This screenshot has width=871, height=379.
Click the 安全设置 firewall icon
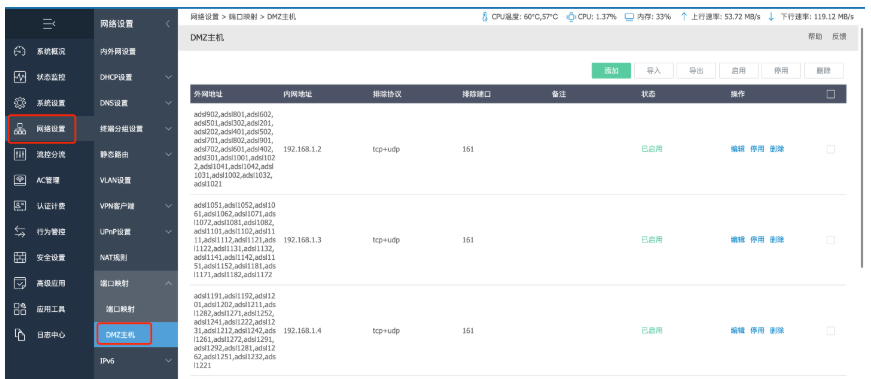click(x=20, y=257)
